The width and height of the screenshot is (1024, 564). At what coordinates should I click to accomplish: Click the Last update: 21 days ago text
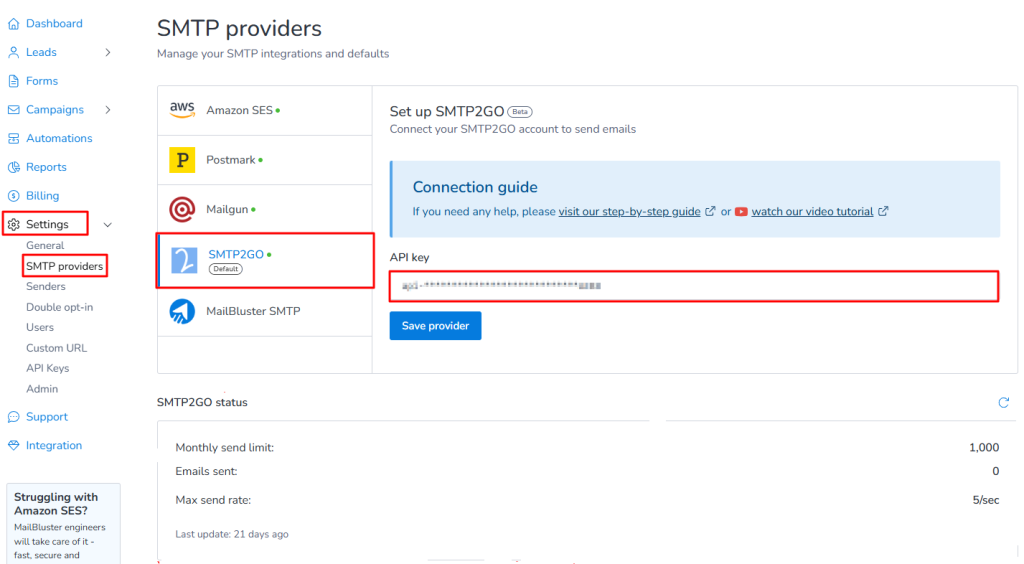pyautogui.click(x=232, y=535)
